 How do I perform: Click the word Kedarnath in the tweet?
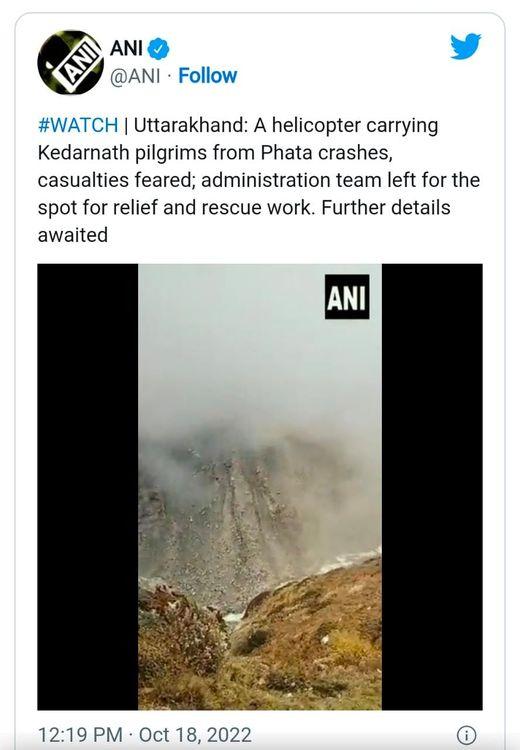(83, 153)
